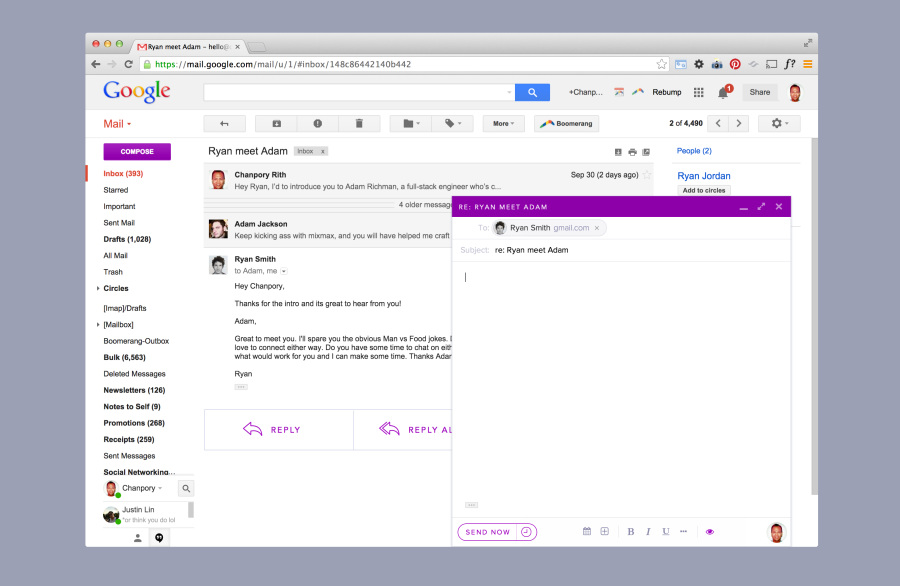Apply underline formatting in compose
This screenshot has width=900, height=586.
[x=666, y=531]
